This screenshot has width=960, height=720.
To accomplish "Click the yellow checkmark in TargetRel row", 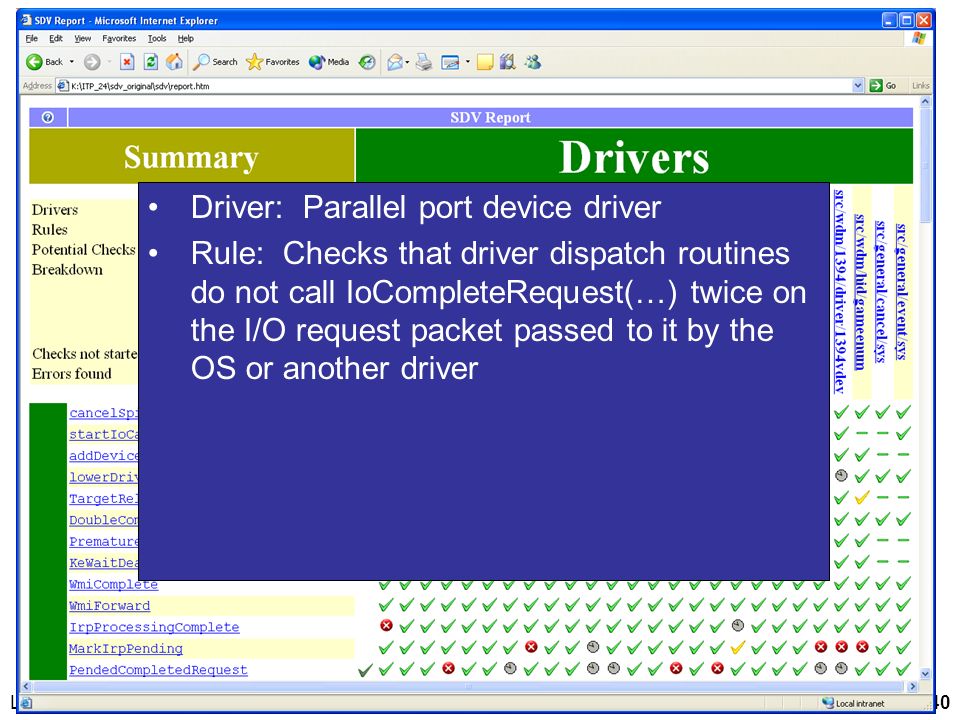I will [862, 497].
